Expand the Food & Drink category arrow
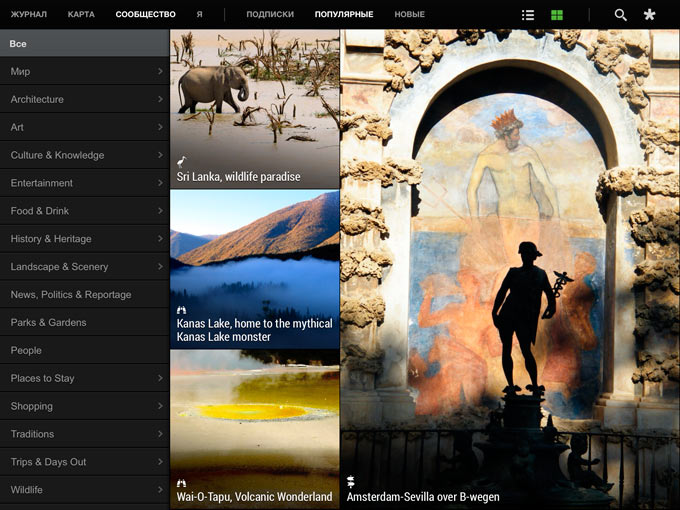This screenshot has width=680, height=510. click(x=160, y=211)
